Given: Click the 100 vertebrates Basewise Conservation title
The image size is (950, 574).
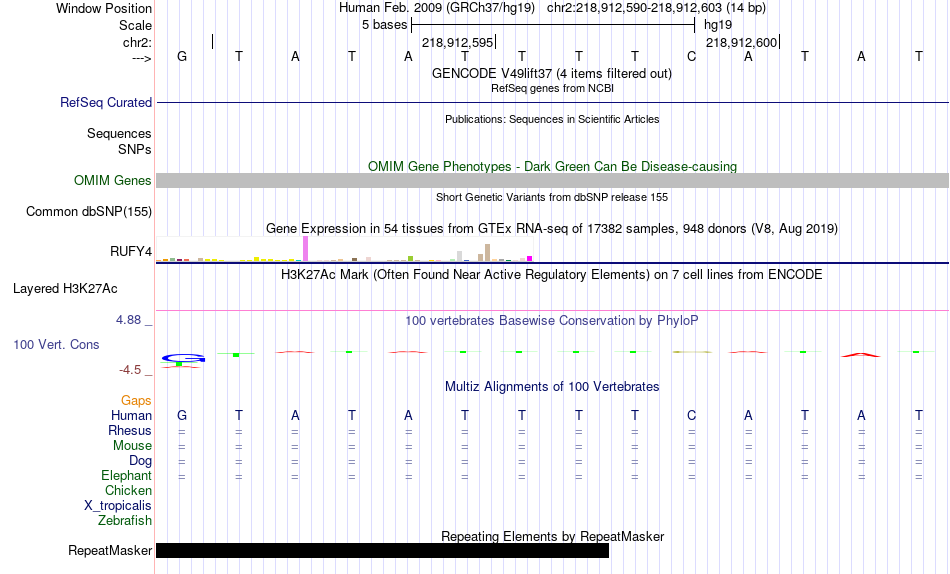Looking at the screenshot, I should coord(552,321).
